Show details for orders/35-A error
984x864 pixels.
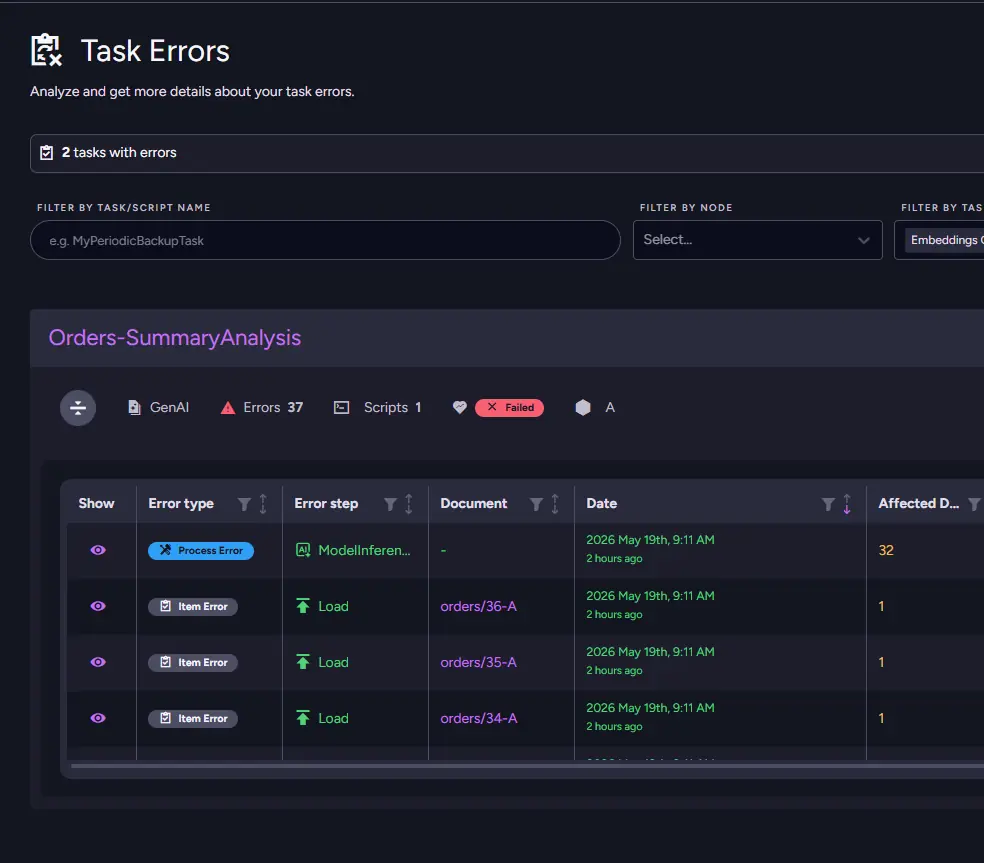[98, 662]
